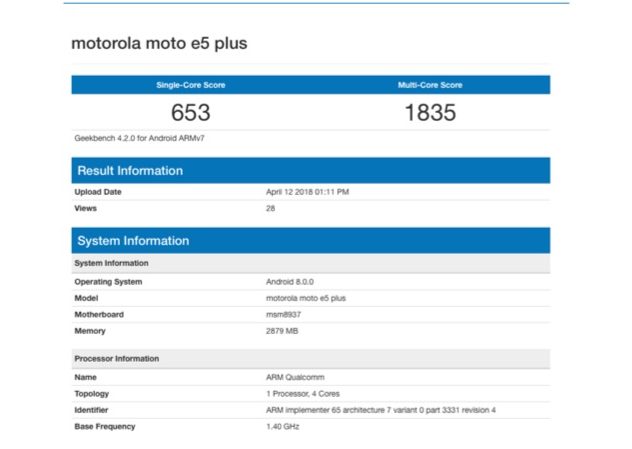Click the gray Processor Information sub-header row
Viewport: 632px width, 449px height.
(x=310, y=358)
